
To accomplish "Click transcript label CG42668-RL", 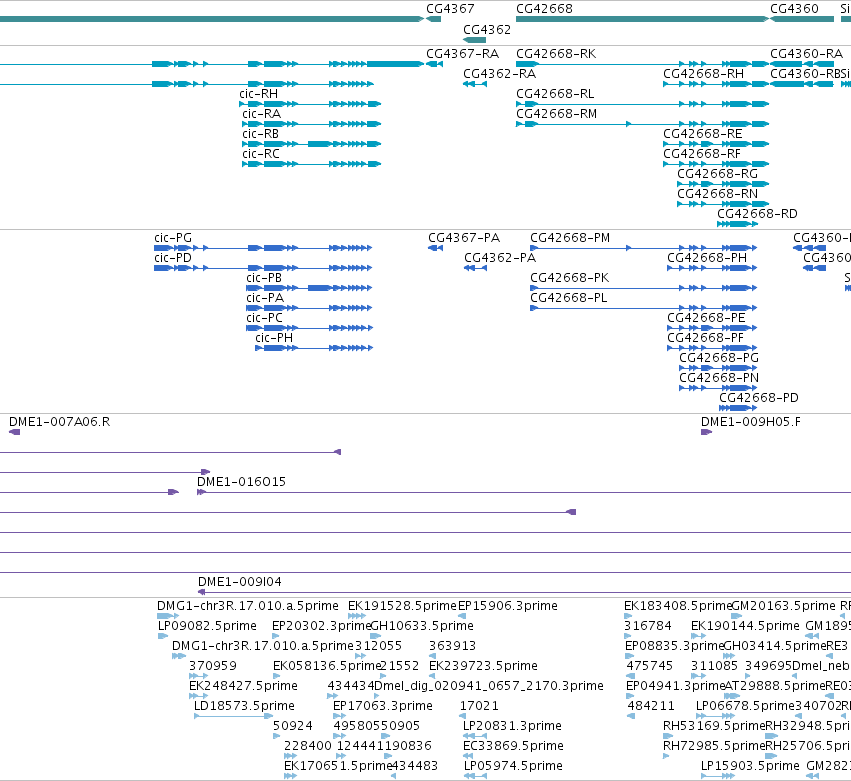I will 555,94.
